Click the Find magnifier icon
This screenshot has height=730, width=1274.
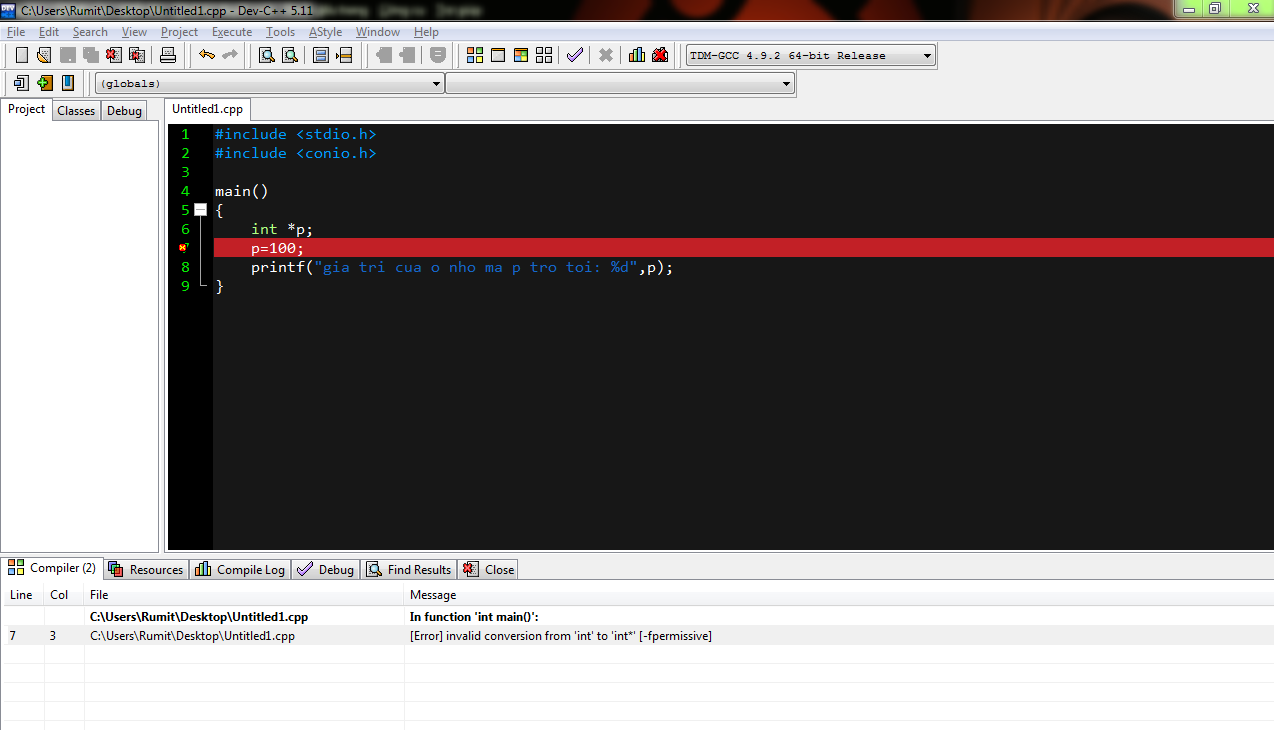(267, 55)
